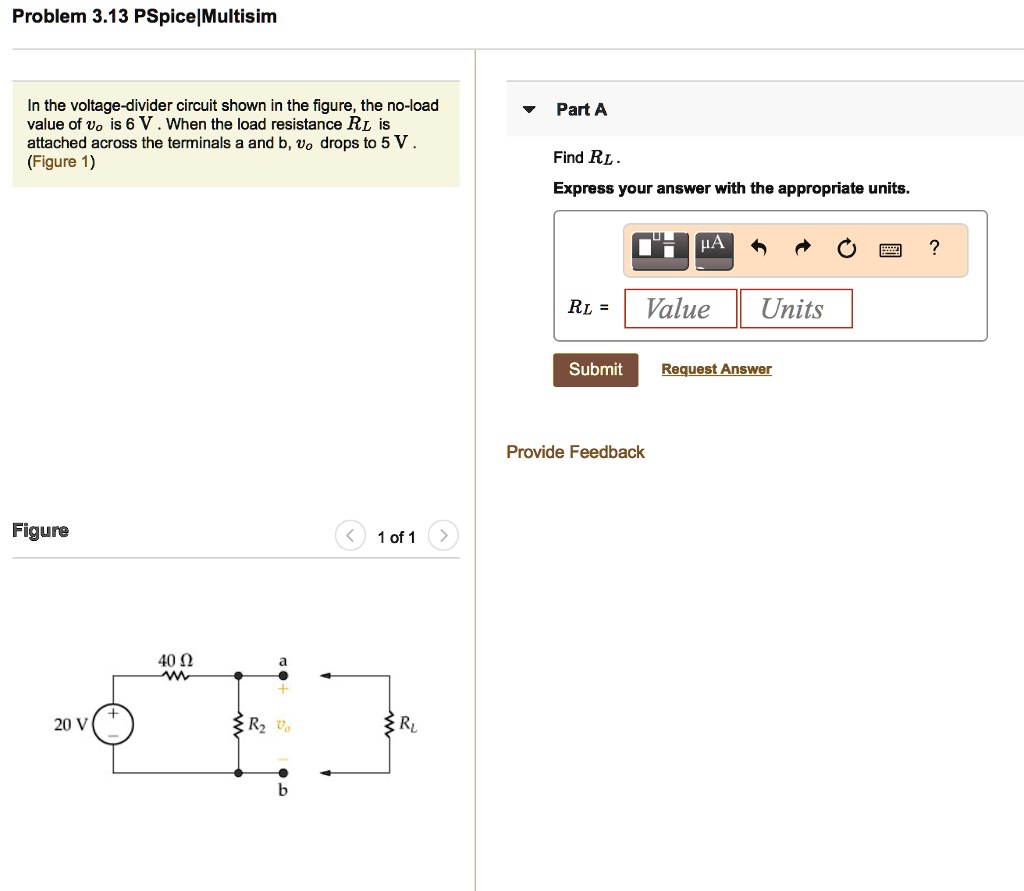
Task: Click the Value input field
Action: click(x=680, y=308)
